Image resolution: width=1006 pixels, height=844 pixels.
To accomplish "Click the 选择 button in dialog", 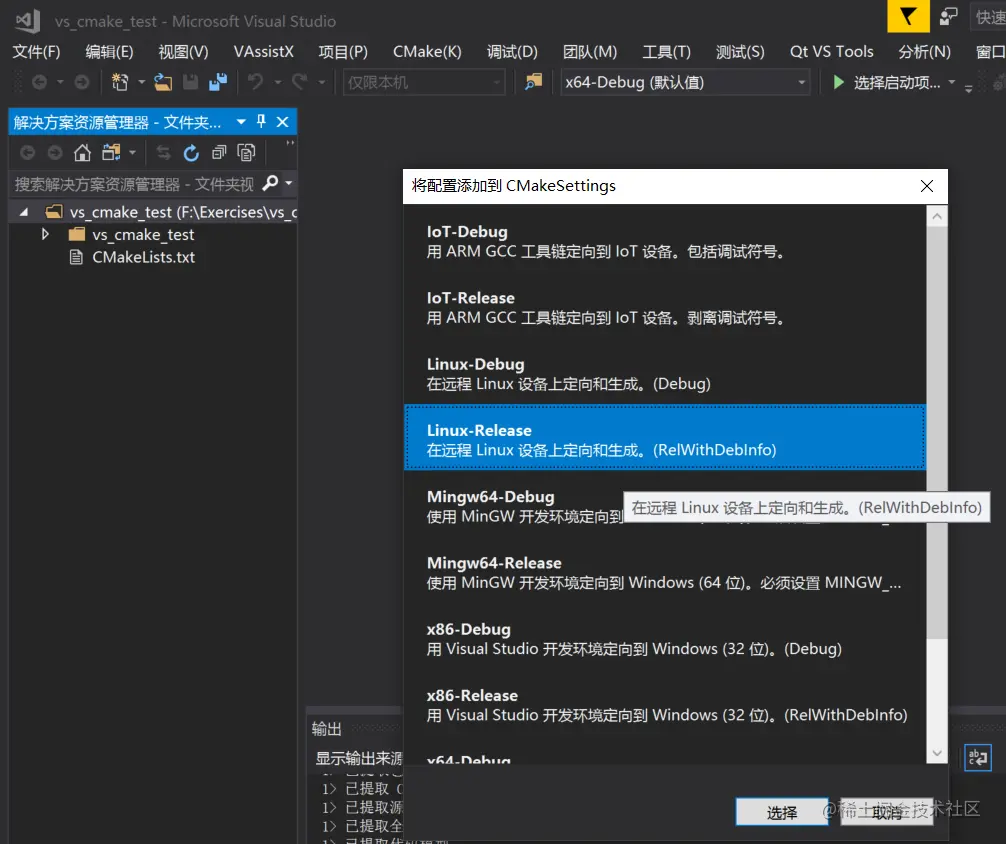I will [x=782, y=813].
